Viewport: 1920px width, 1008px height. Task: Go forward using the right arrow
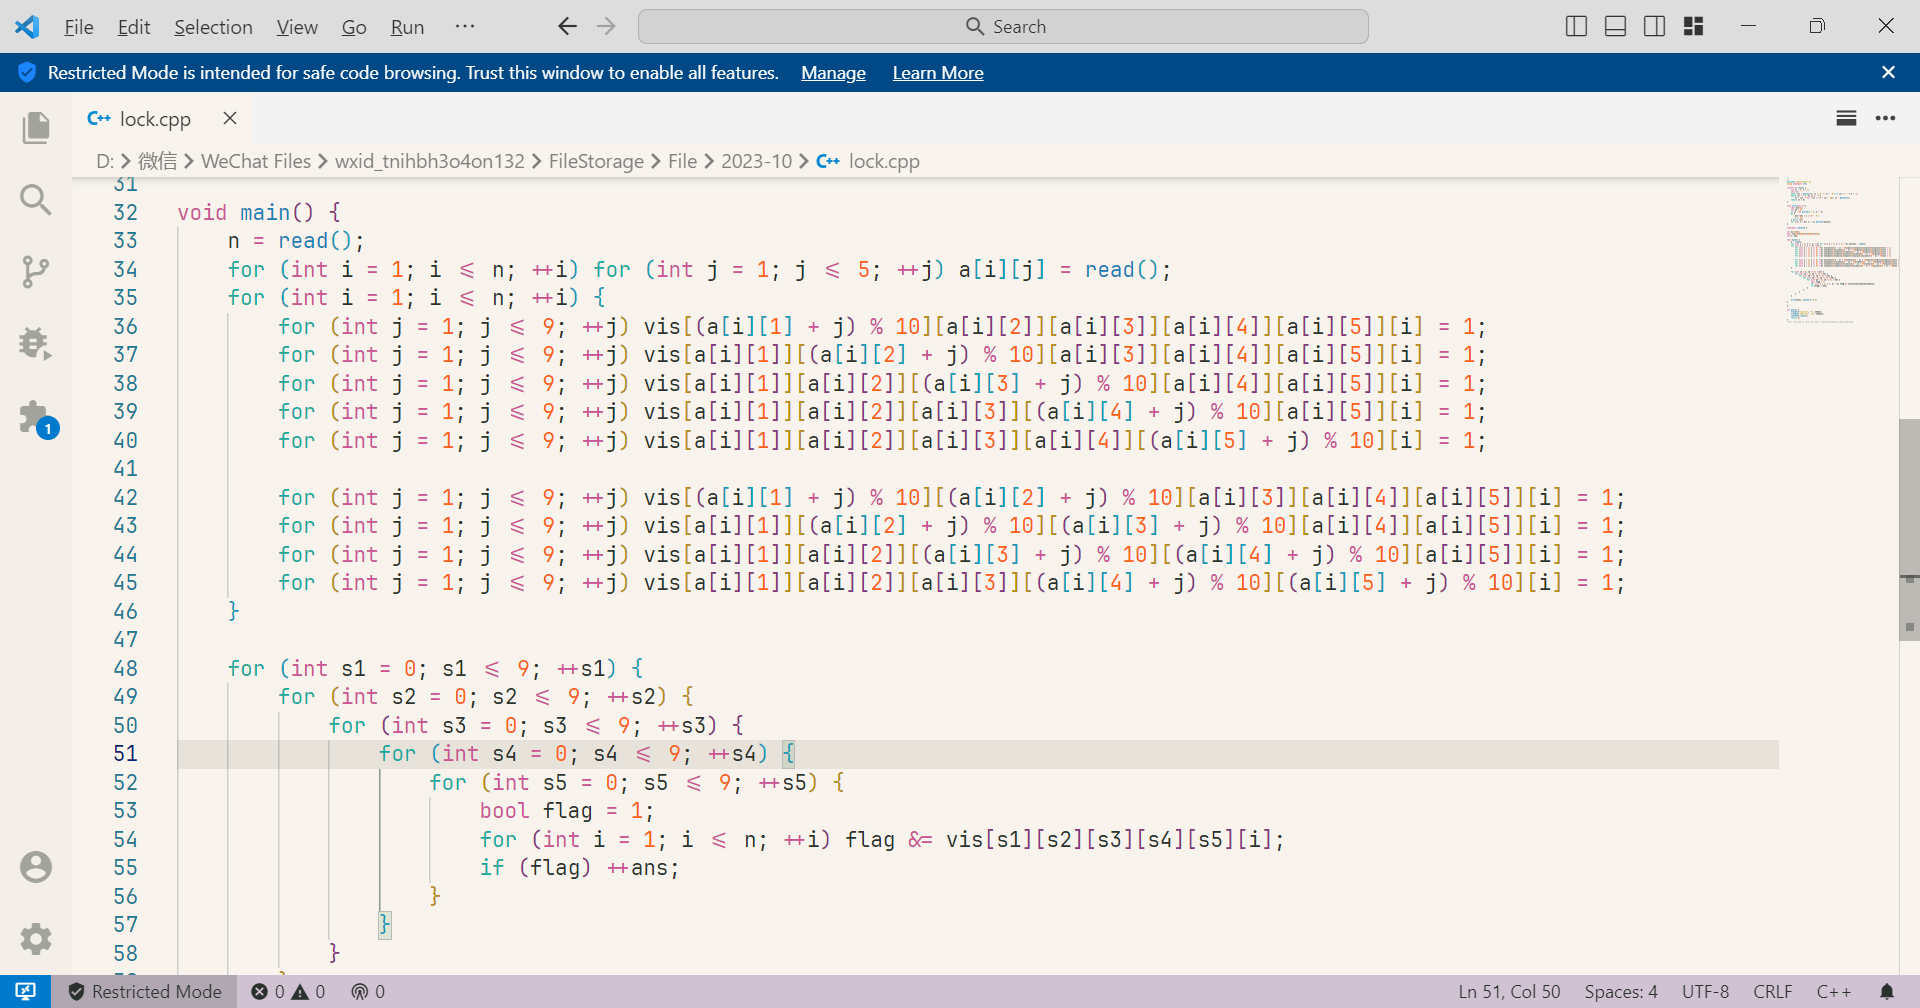(606, 26)
